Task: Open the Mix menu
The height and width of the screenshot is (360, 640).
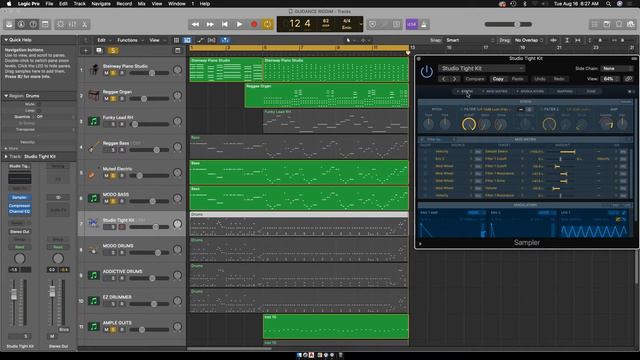Action: click(142, 4)
